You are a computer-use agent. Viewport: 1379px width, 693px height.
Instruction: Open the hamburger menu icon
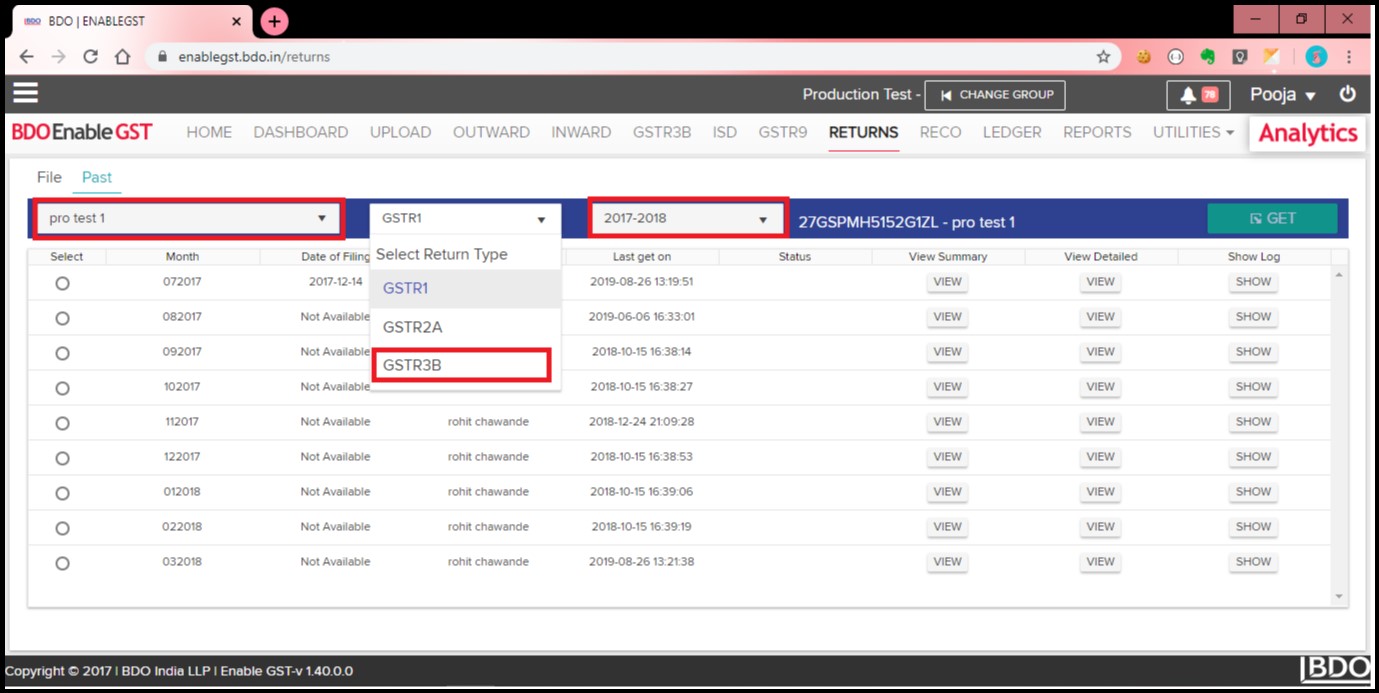coord(25,93)
